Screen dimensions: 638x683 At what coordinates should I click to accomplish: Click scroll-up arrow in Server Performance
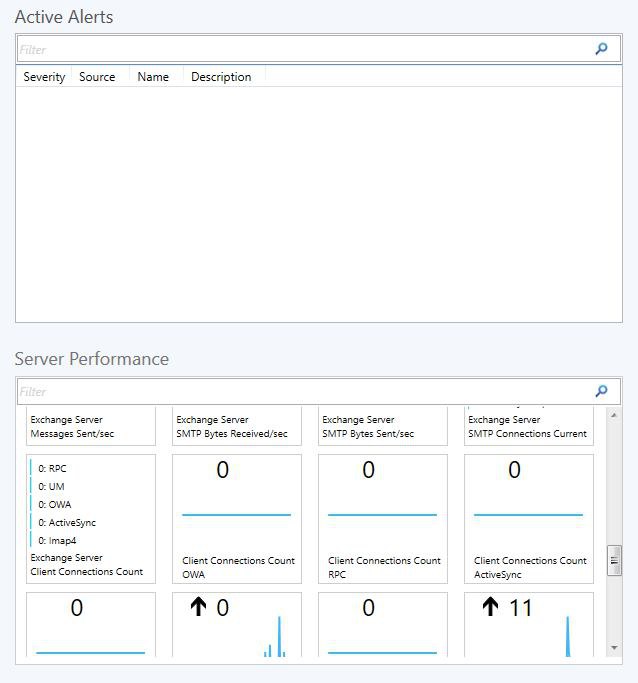pos(614,415)
